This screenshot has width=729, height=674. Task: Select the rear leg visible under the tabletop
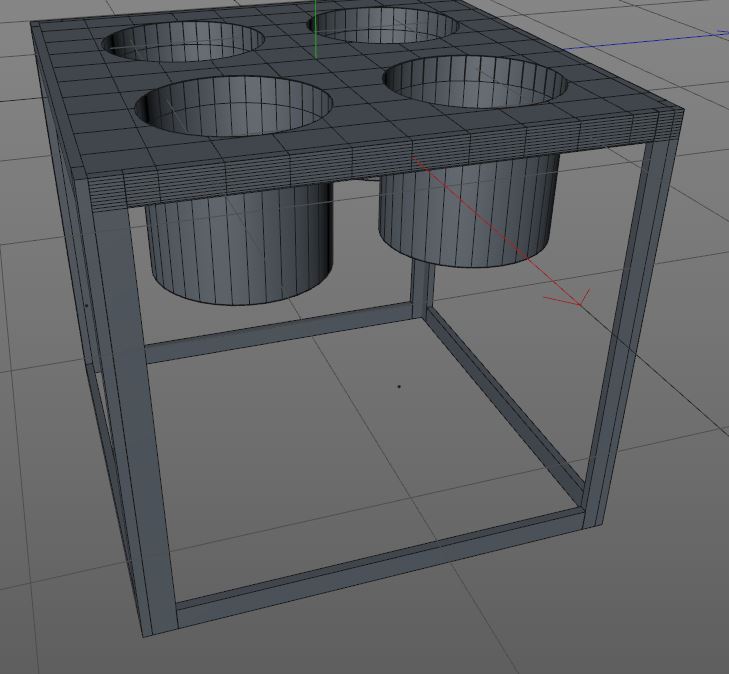pyautogui.click(x=423, y=289)
